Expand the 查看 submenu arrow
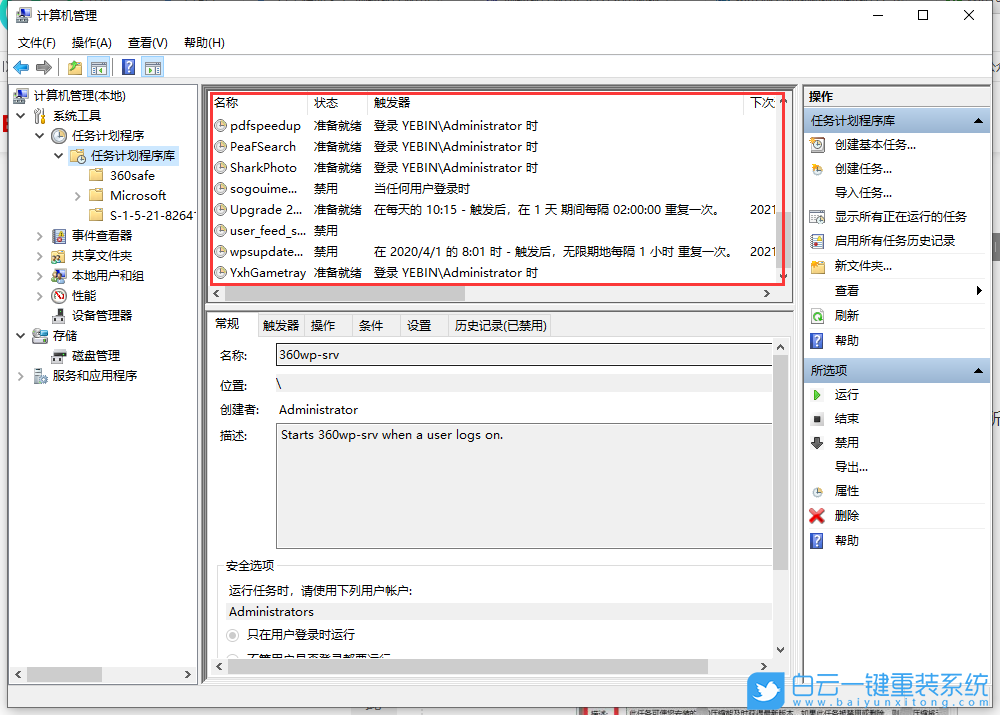Screen dimensions: 1000x715 coord(978,290)
